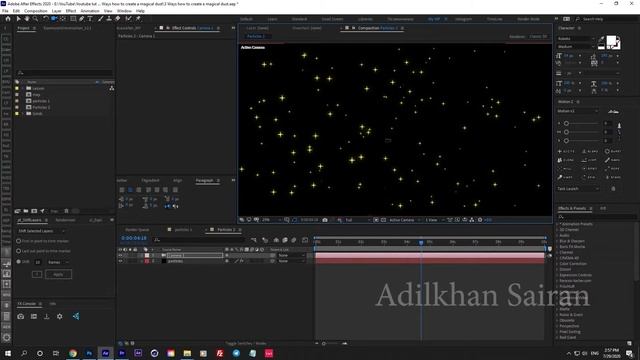This screenshot has height=360, width=640.
Task: Select the Shift radio button
Action: pos(18,262)
